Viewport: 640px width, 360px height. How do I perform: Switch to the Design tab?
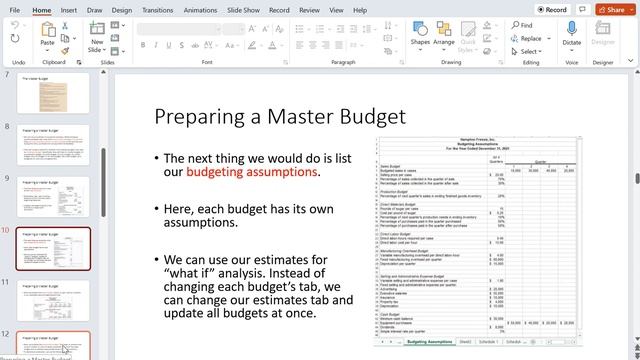(x=122, y=10)
